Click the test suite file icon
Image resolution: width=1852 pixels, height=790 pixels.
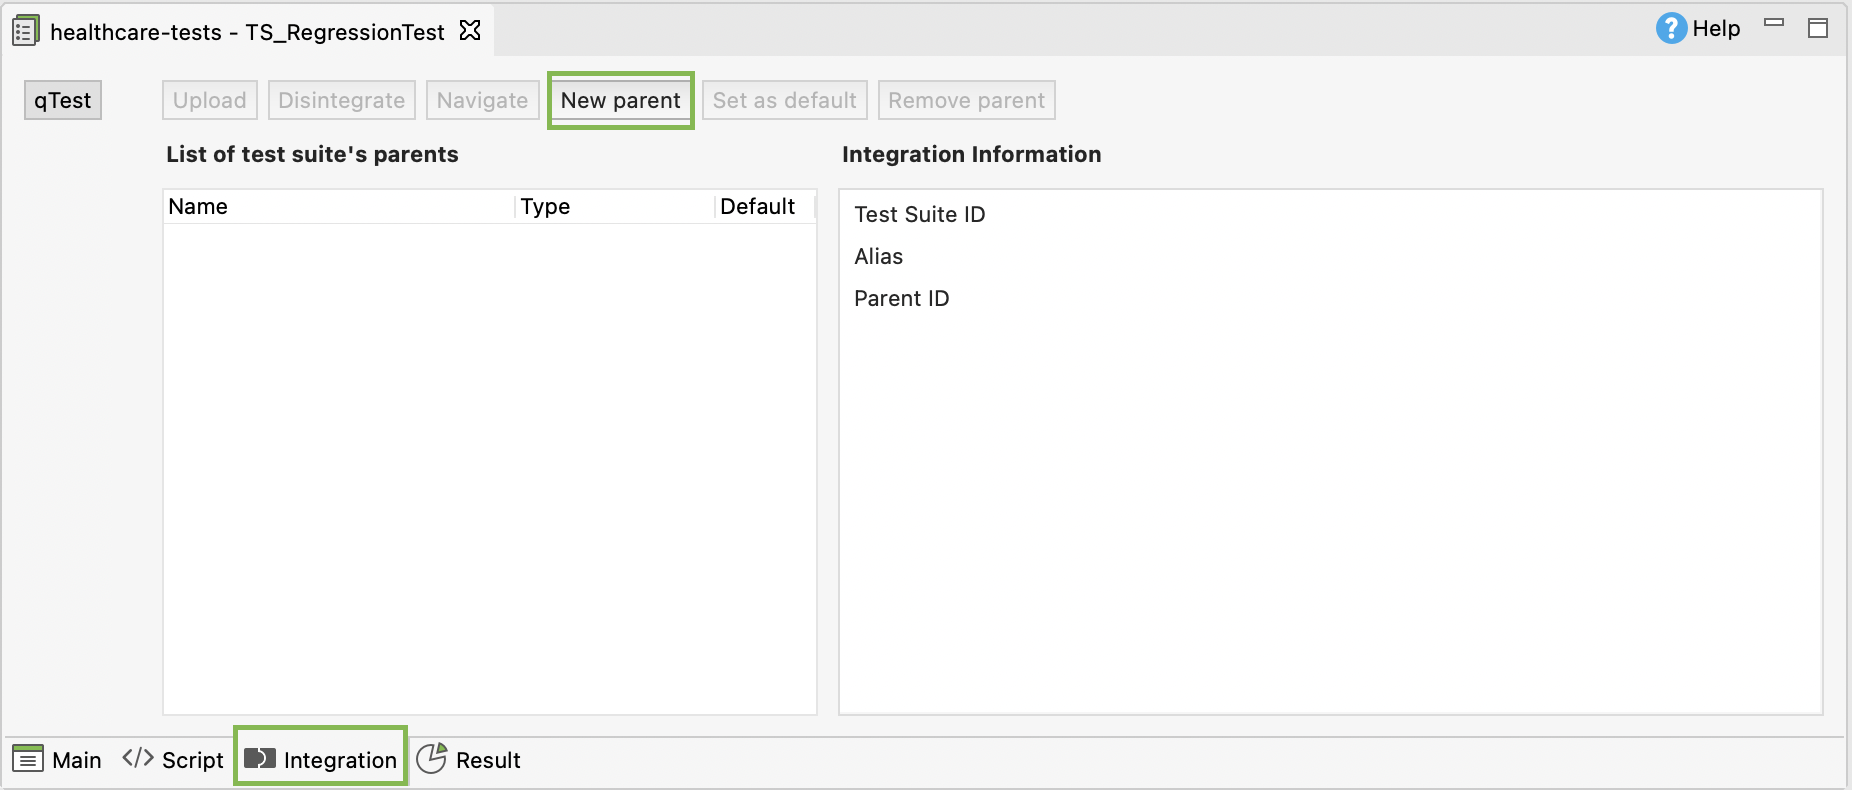[25, 31]
